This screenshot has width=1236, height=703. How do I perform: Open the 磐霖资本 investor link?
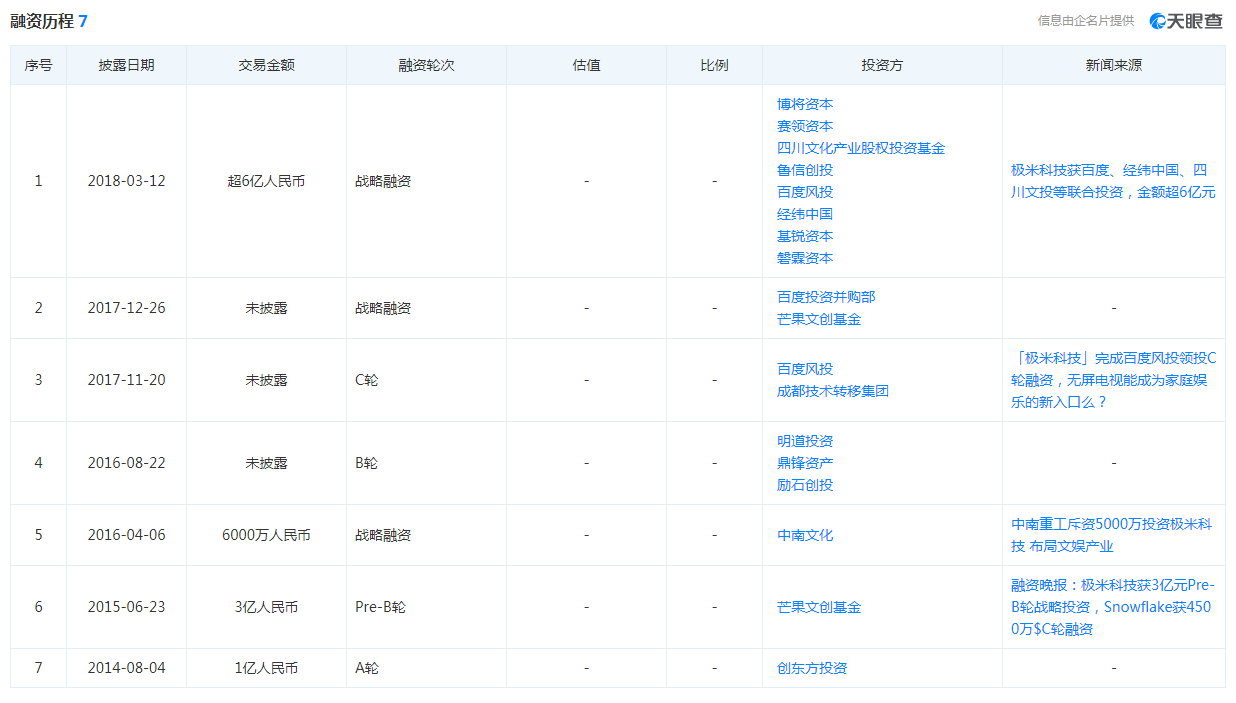coord(805,258)
